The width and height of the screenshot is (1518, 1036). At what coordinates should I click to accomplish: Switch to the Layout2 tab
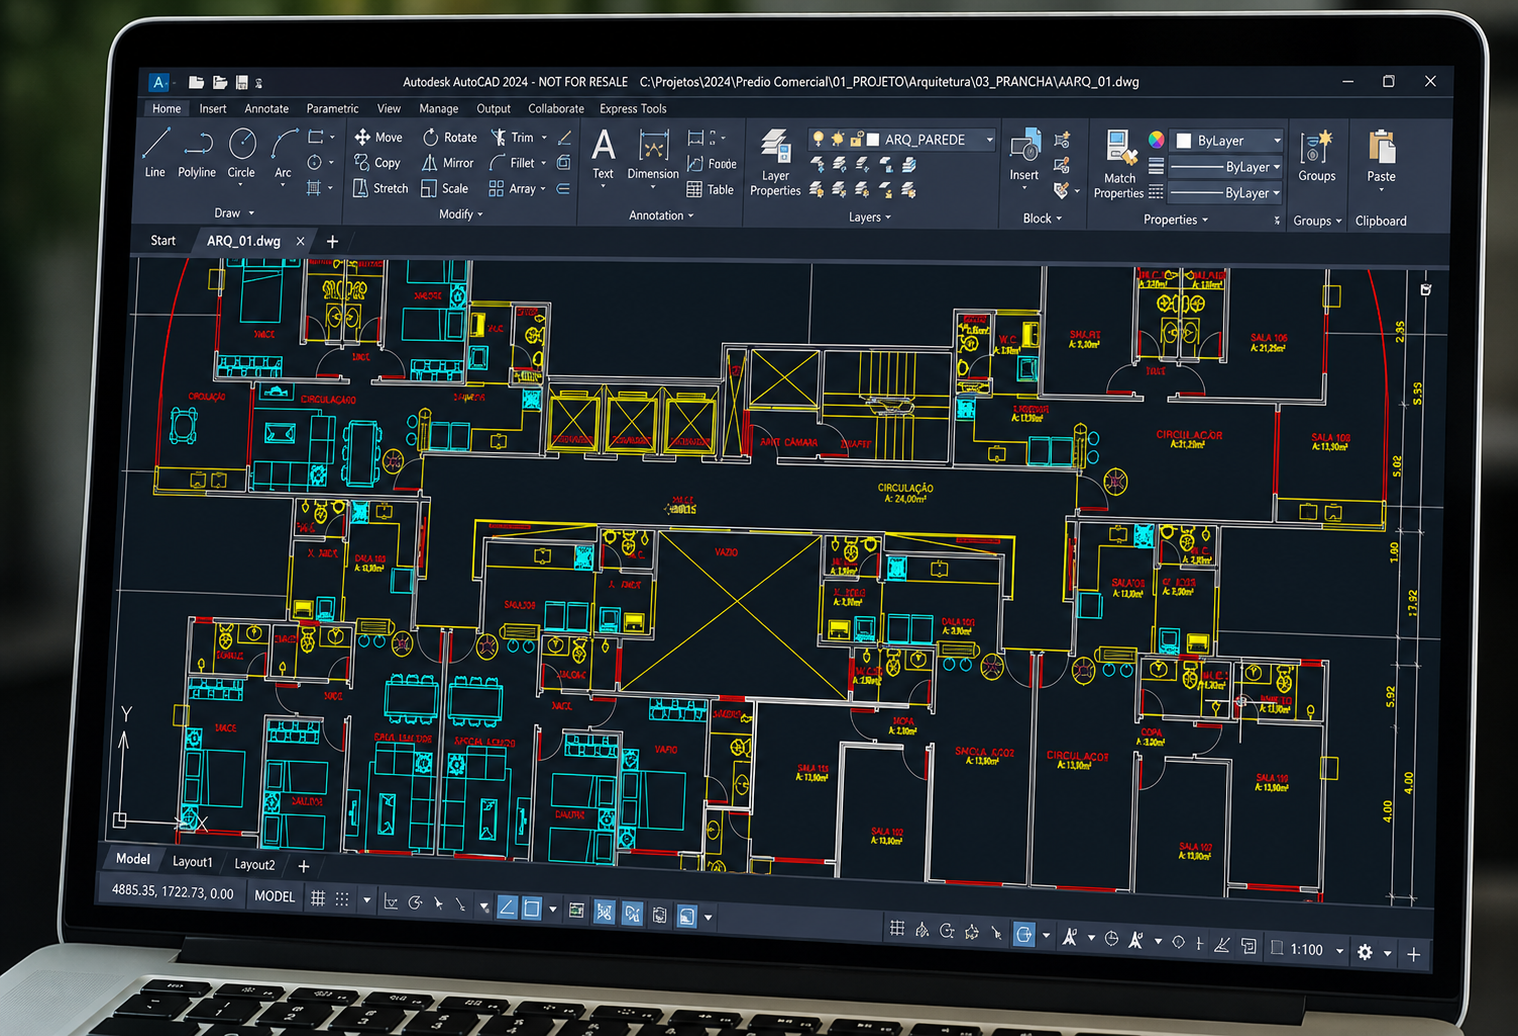254,864
